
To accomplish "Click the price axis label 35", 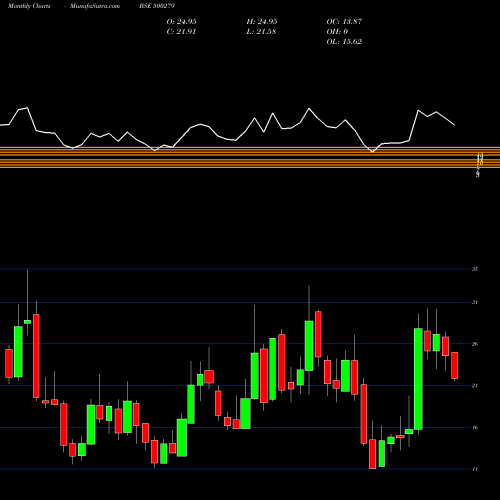I will [475, 269].
